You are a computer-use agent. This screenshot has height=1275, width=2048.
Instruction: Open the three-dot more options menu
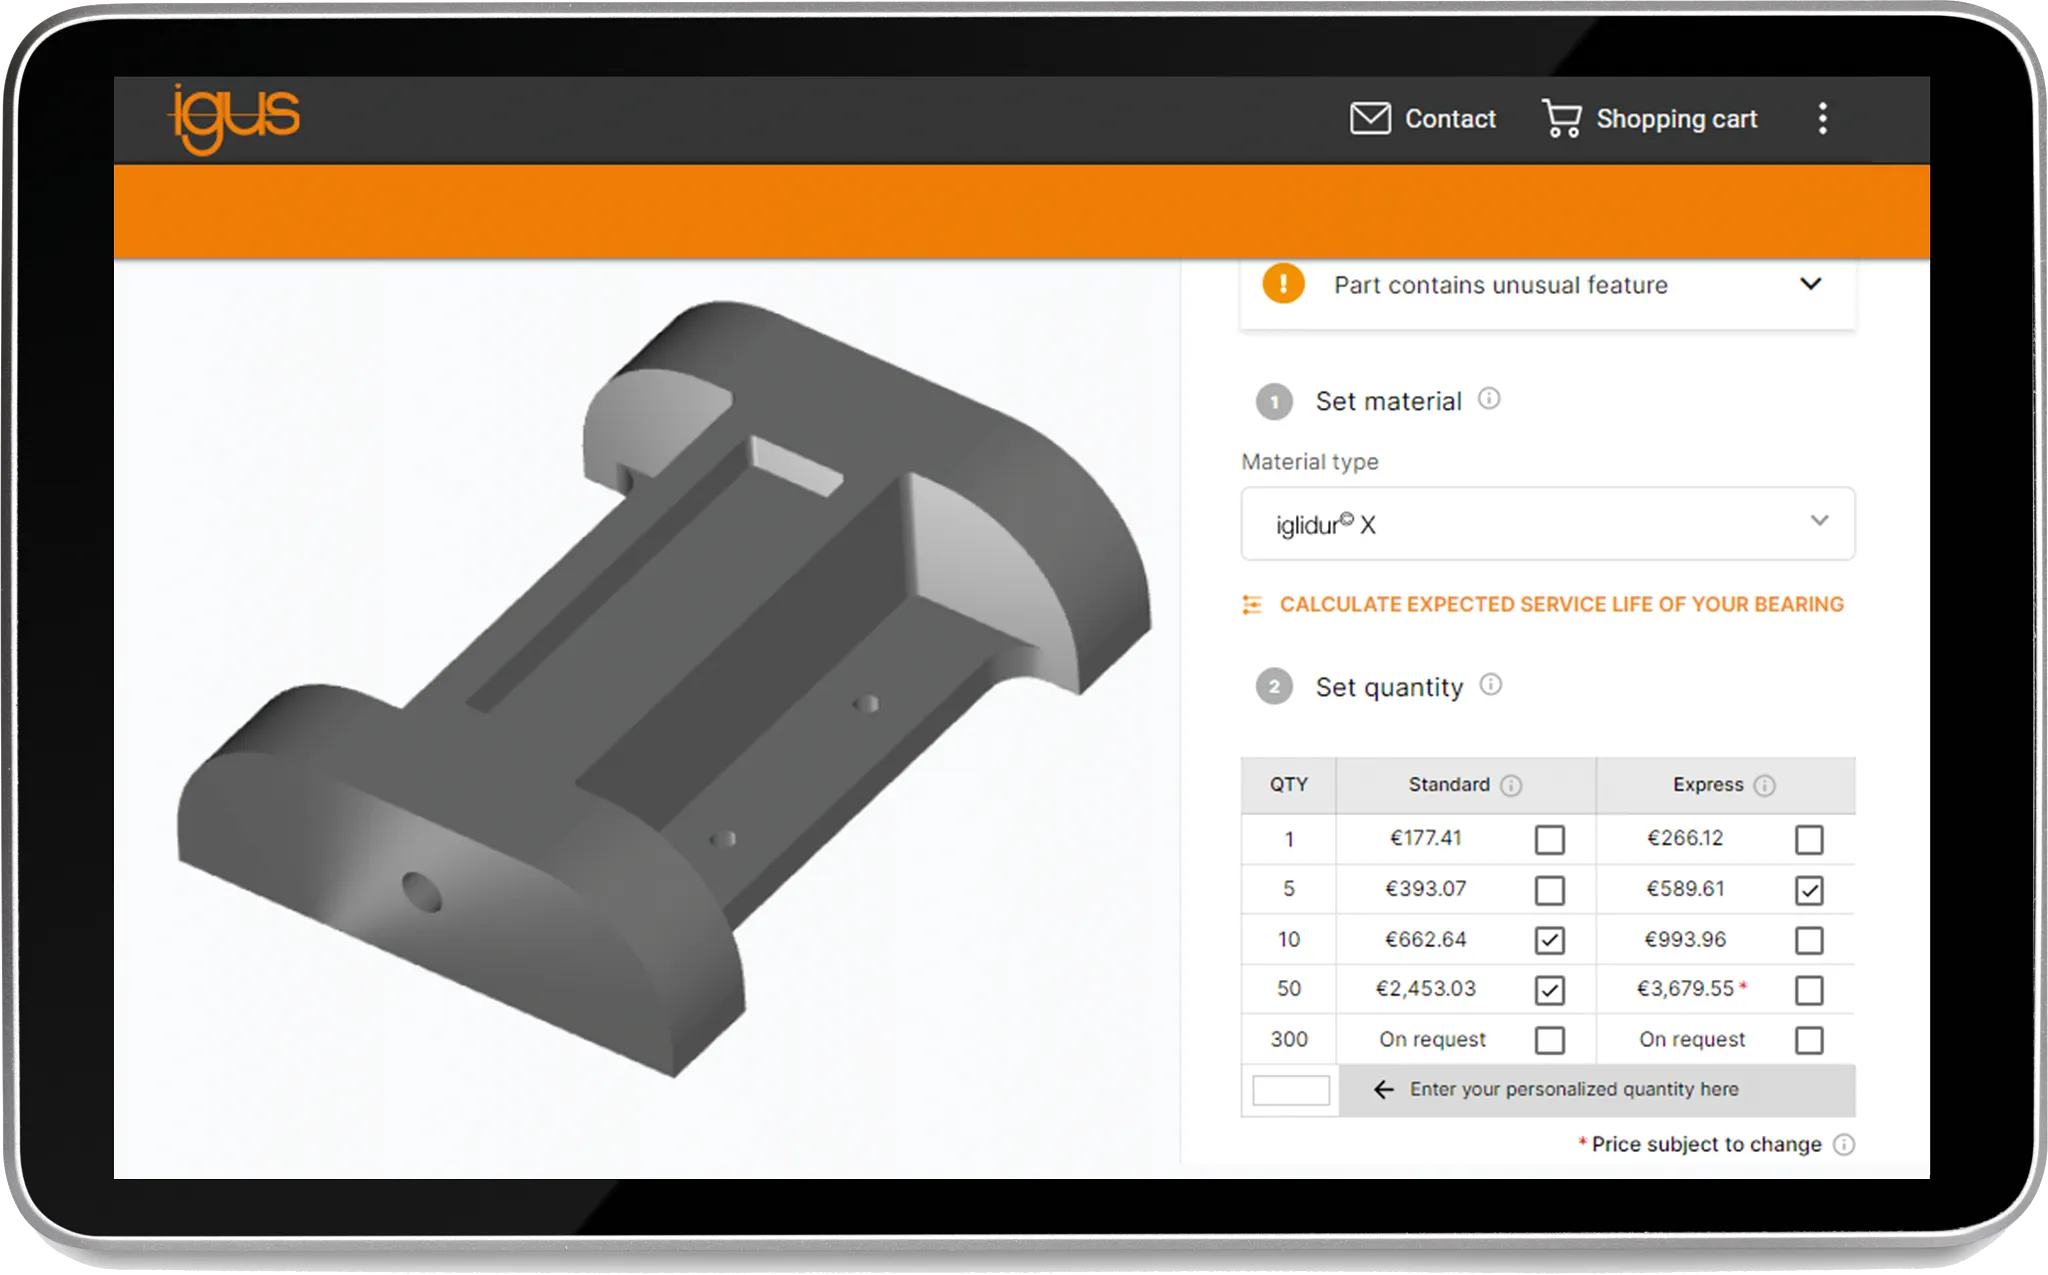click(1822, 118)
